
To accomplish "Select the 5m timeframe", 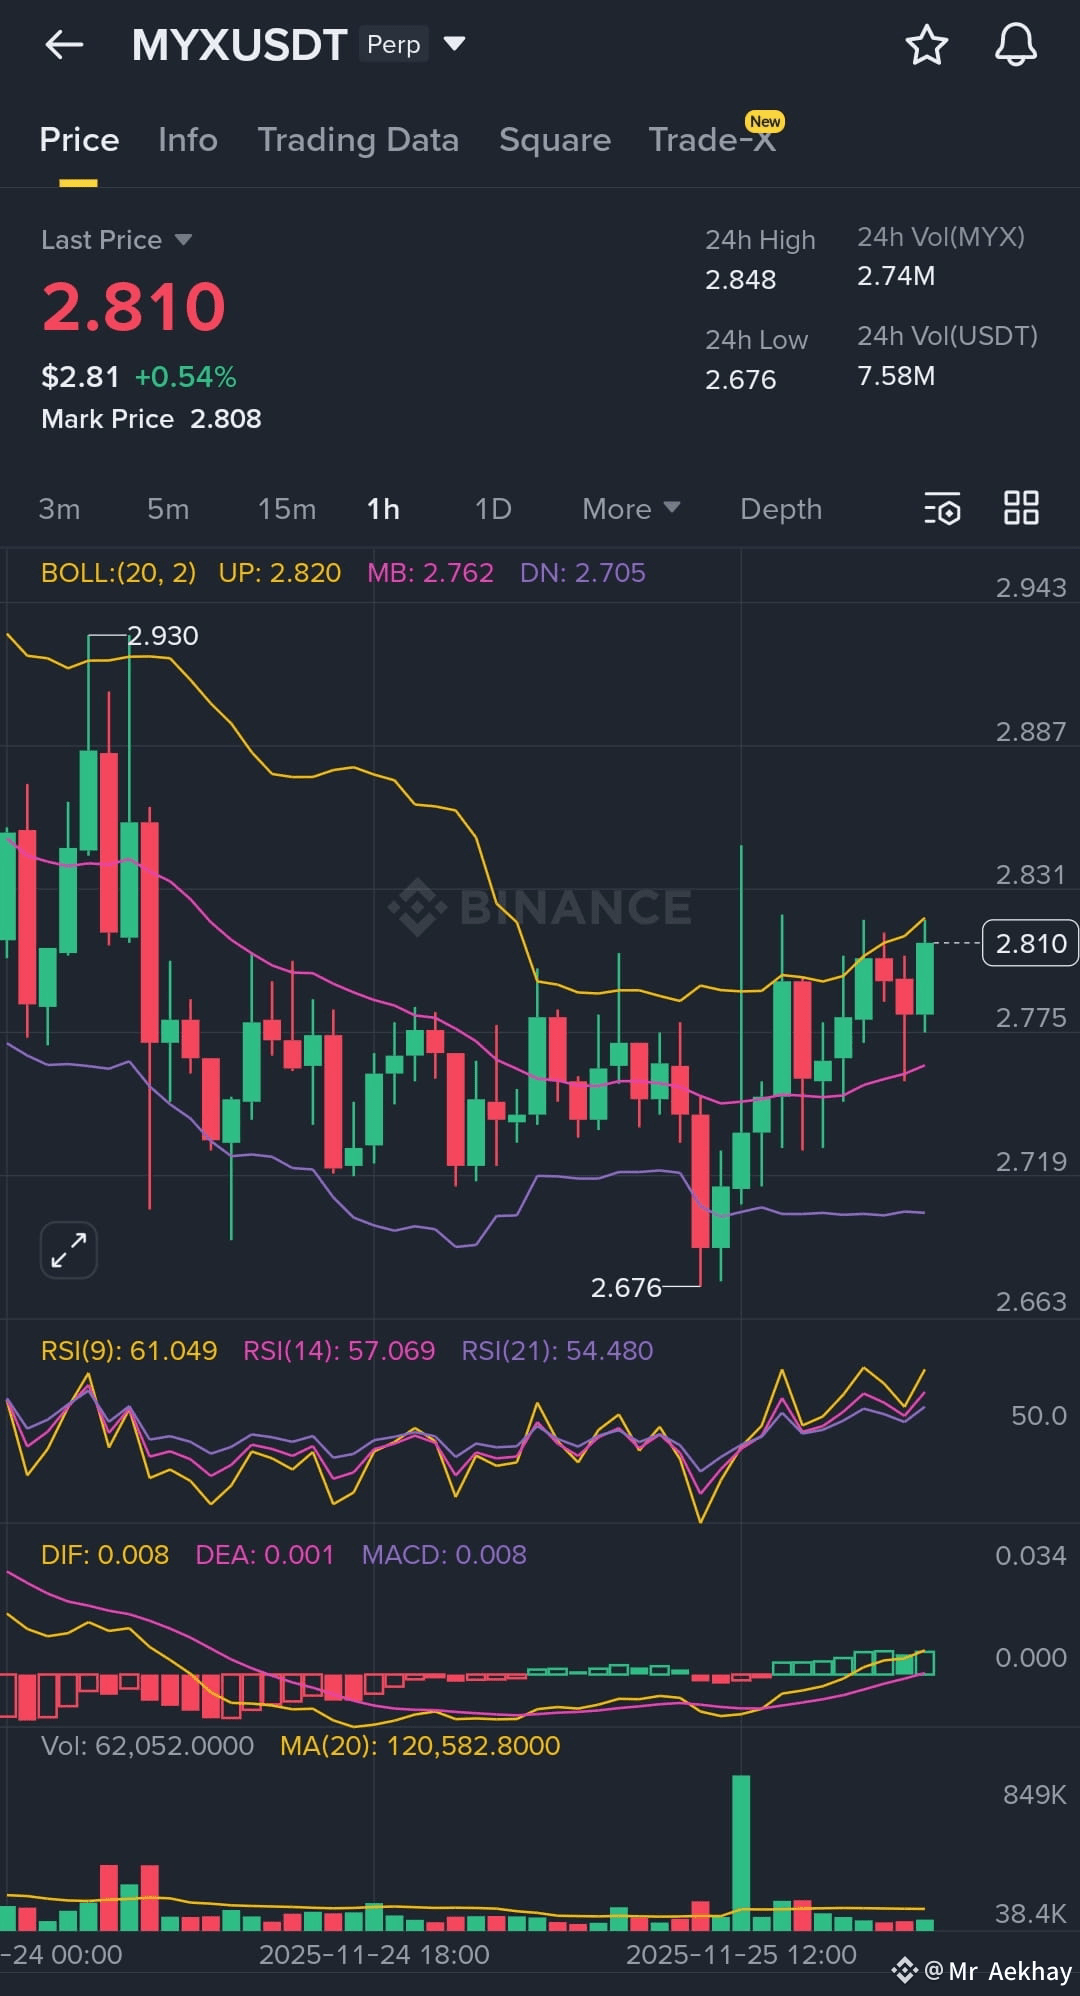I will 168,509.
